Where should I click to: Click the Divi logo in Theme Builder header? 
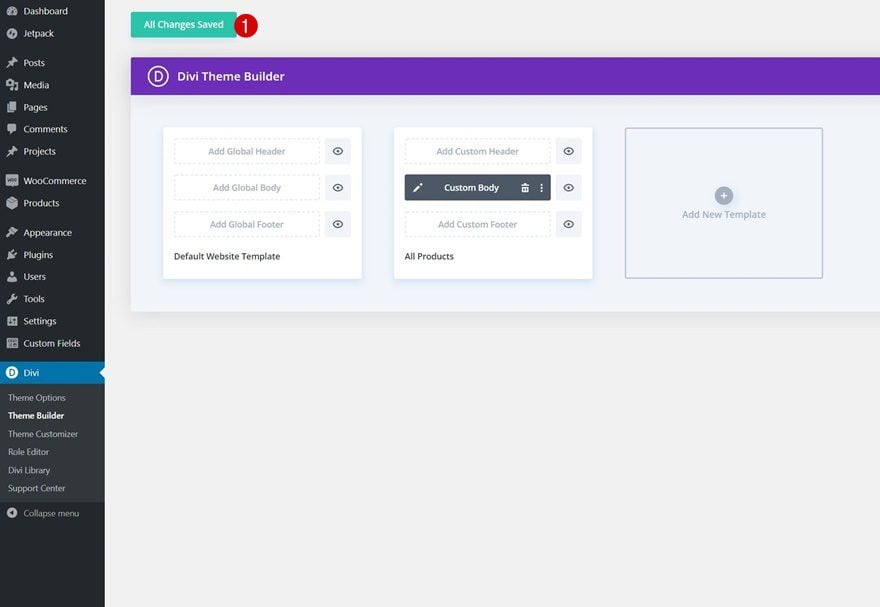click(158, 76)
